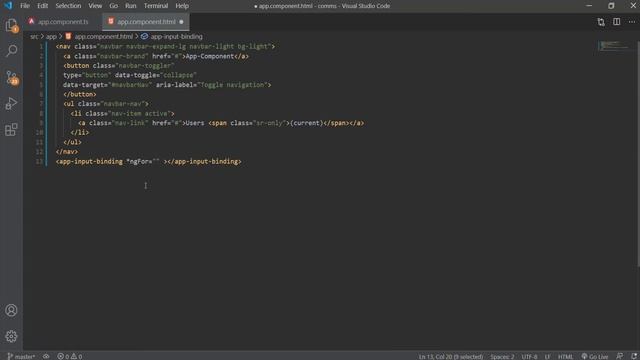640x360 pixels.
Task: Open the Manage gear icon
Action: pos(11,336)
